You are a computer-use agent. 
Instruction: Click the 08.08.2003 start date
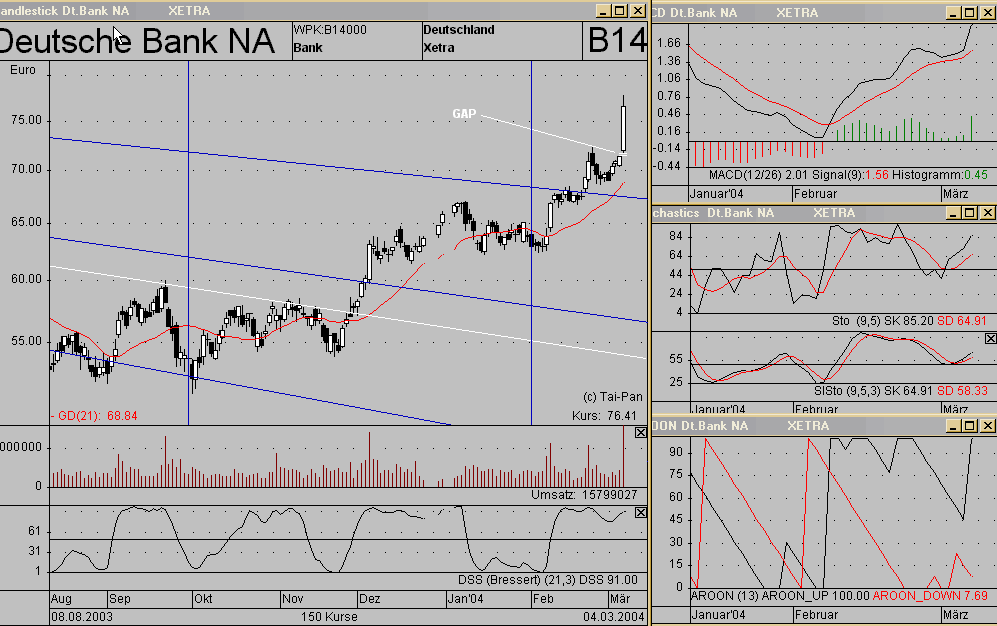click(x=82, y=616)
